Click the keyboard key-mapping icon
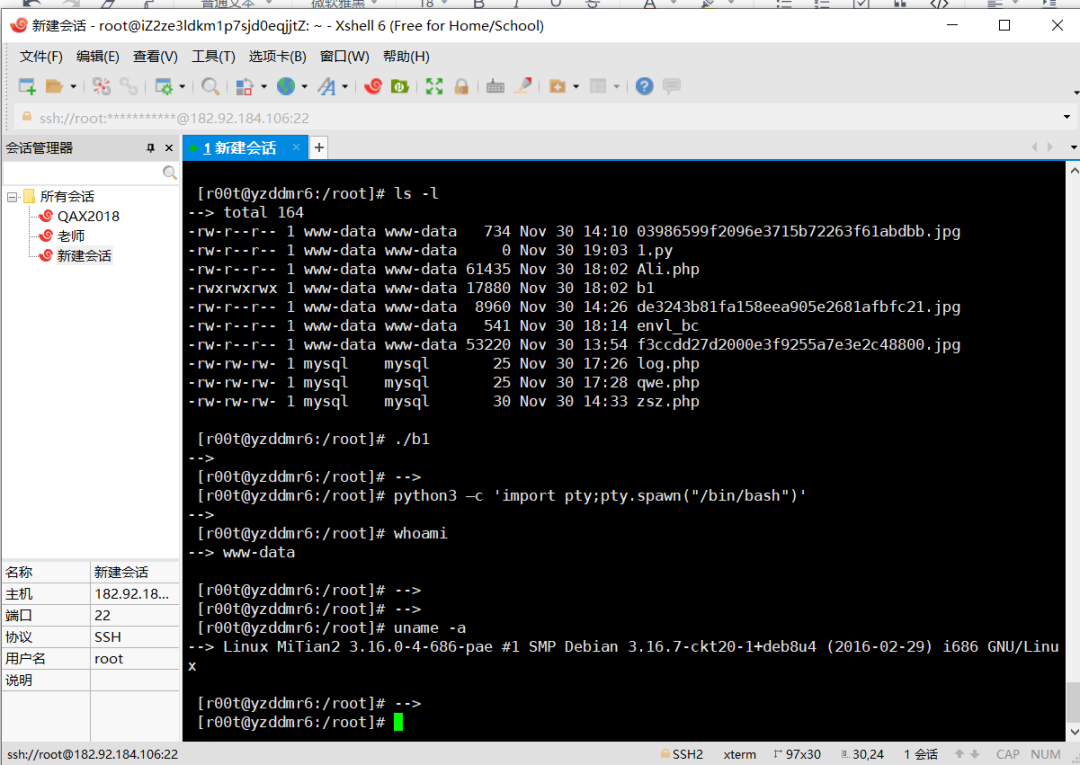 tap(495, 86)
